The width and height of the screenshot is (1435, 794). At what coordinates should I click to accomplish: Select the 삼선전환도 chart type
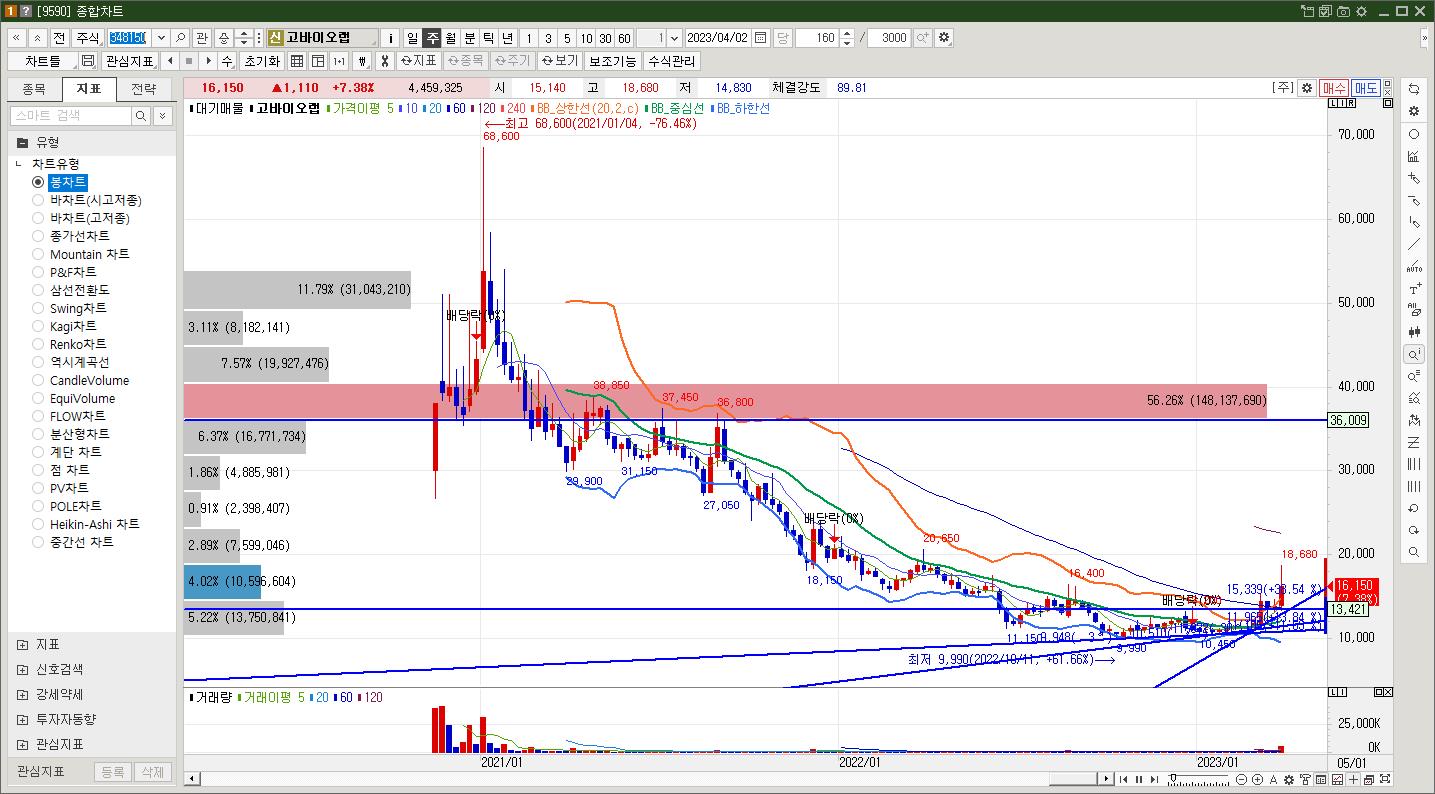tap(38, 290)
